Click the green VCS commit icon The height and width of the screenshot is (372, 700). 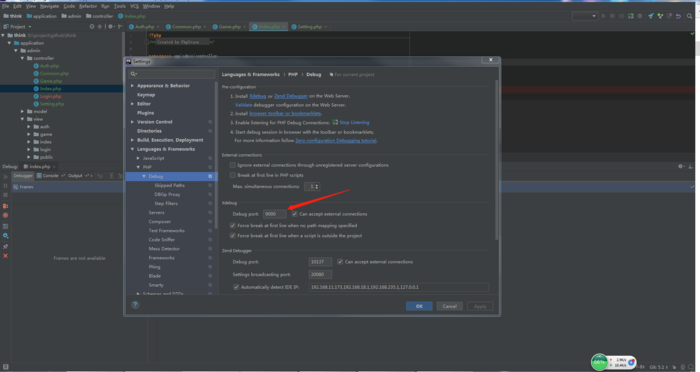[660, 16]
